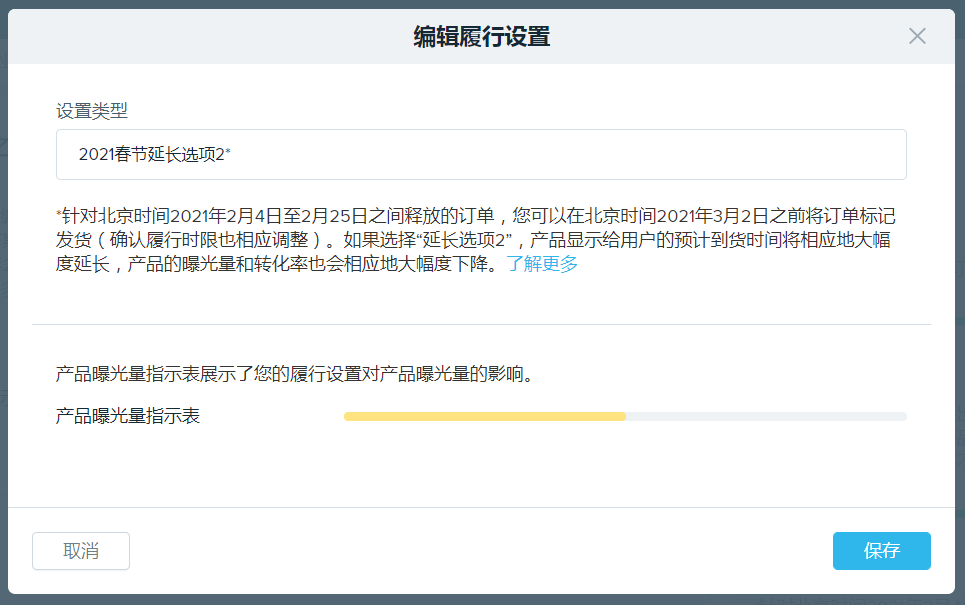The width and height of the screenshot is (965, 605).
Task: Cancel the dialog using 取消
Action: click(80, 551)
